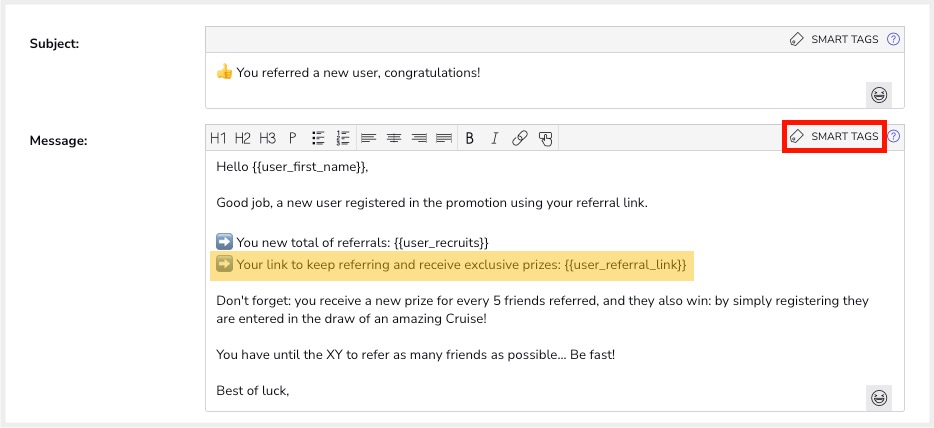Justify the message text
The image size is (934, 428).
[x=444, y=138]
